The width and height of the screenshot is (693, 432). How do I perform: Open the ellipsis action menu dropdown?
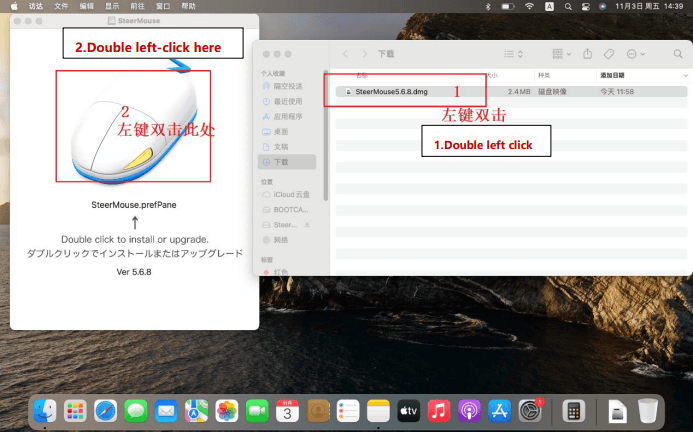pyautogui.click(x=635, y=53)
